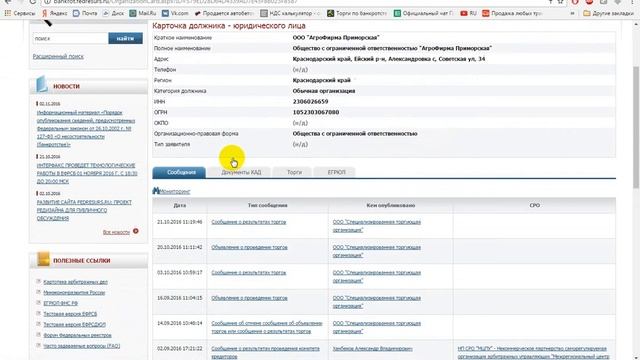Open the Мониторинг link
The width and height of the screenshot is (640, 360).
175,191
